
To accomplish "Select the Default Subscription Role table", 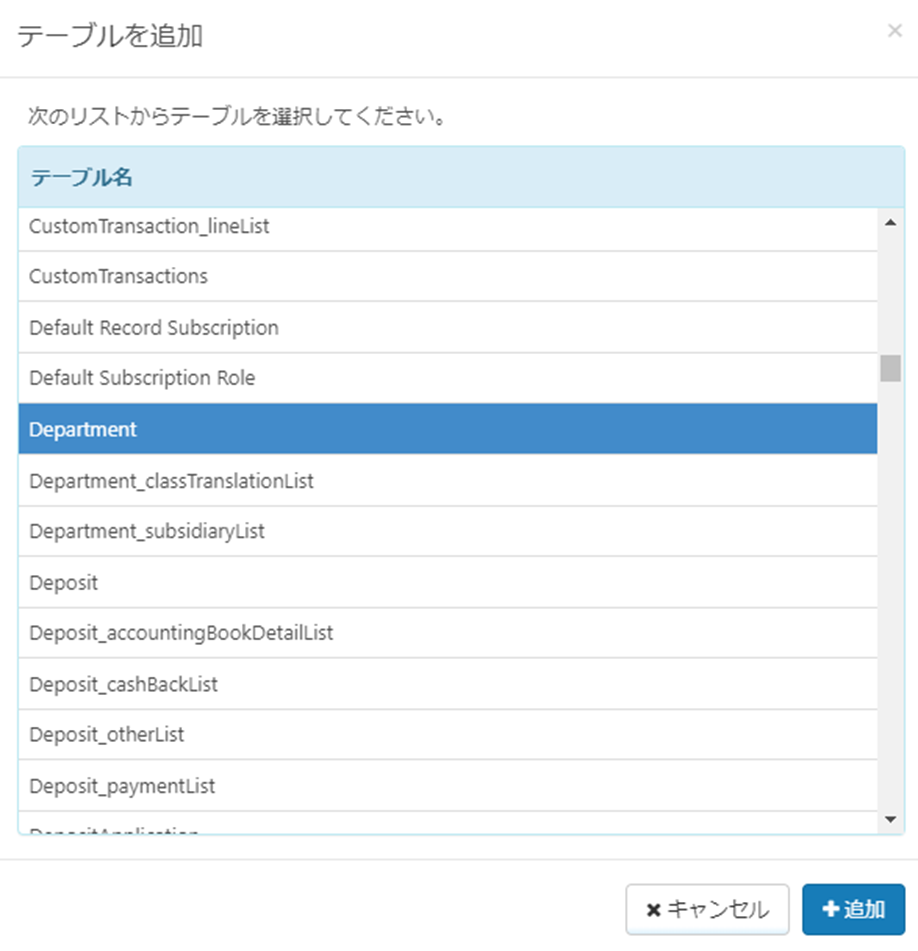I will 440,378.
